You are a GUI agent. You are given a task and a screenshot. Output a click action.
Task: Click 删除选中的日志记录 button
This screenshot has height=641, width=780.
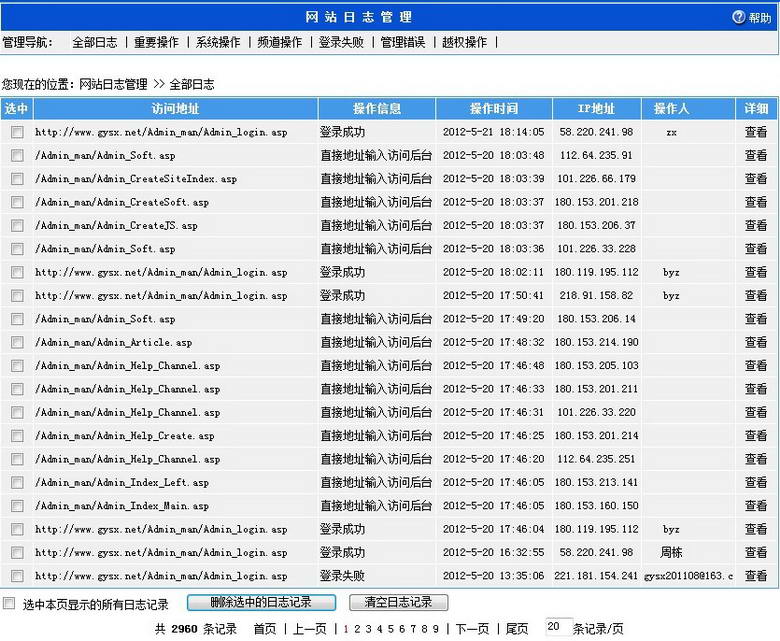click(261, 603)
